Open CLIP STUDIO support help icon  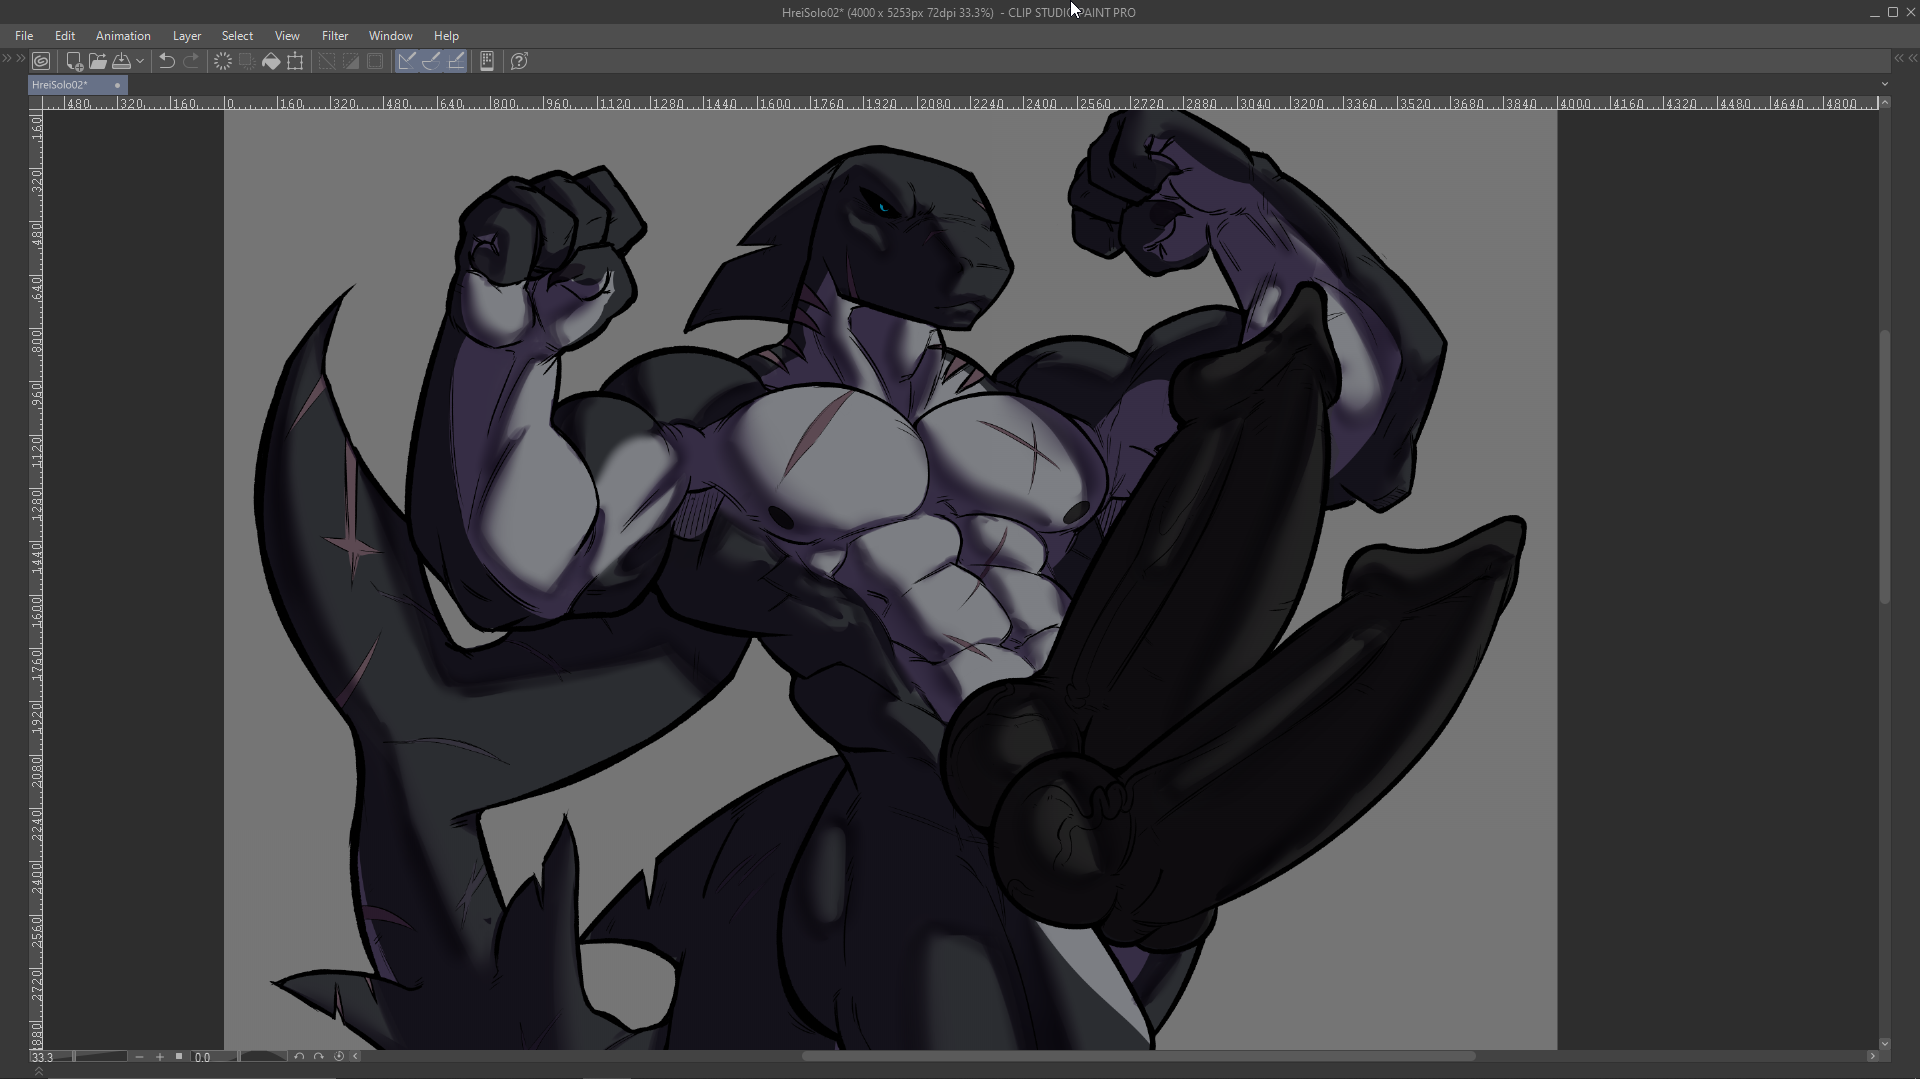tap(519, 61)
